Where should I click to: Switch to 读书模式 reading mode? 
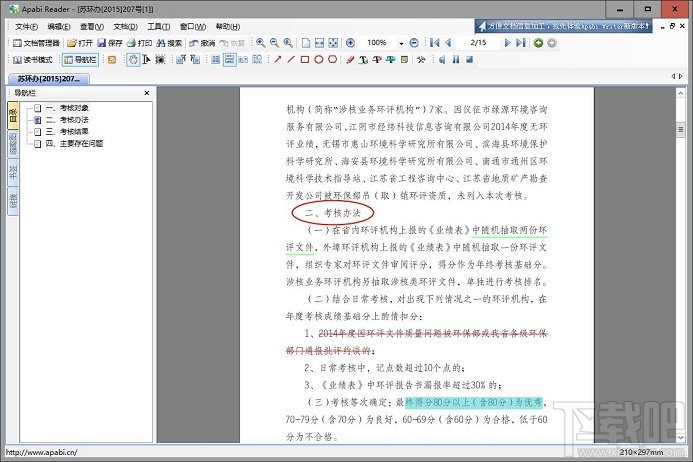pos(33,60)
